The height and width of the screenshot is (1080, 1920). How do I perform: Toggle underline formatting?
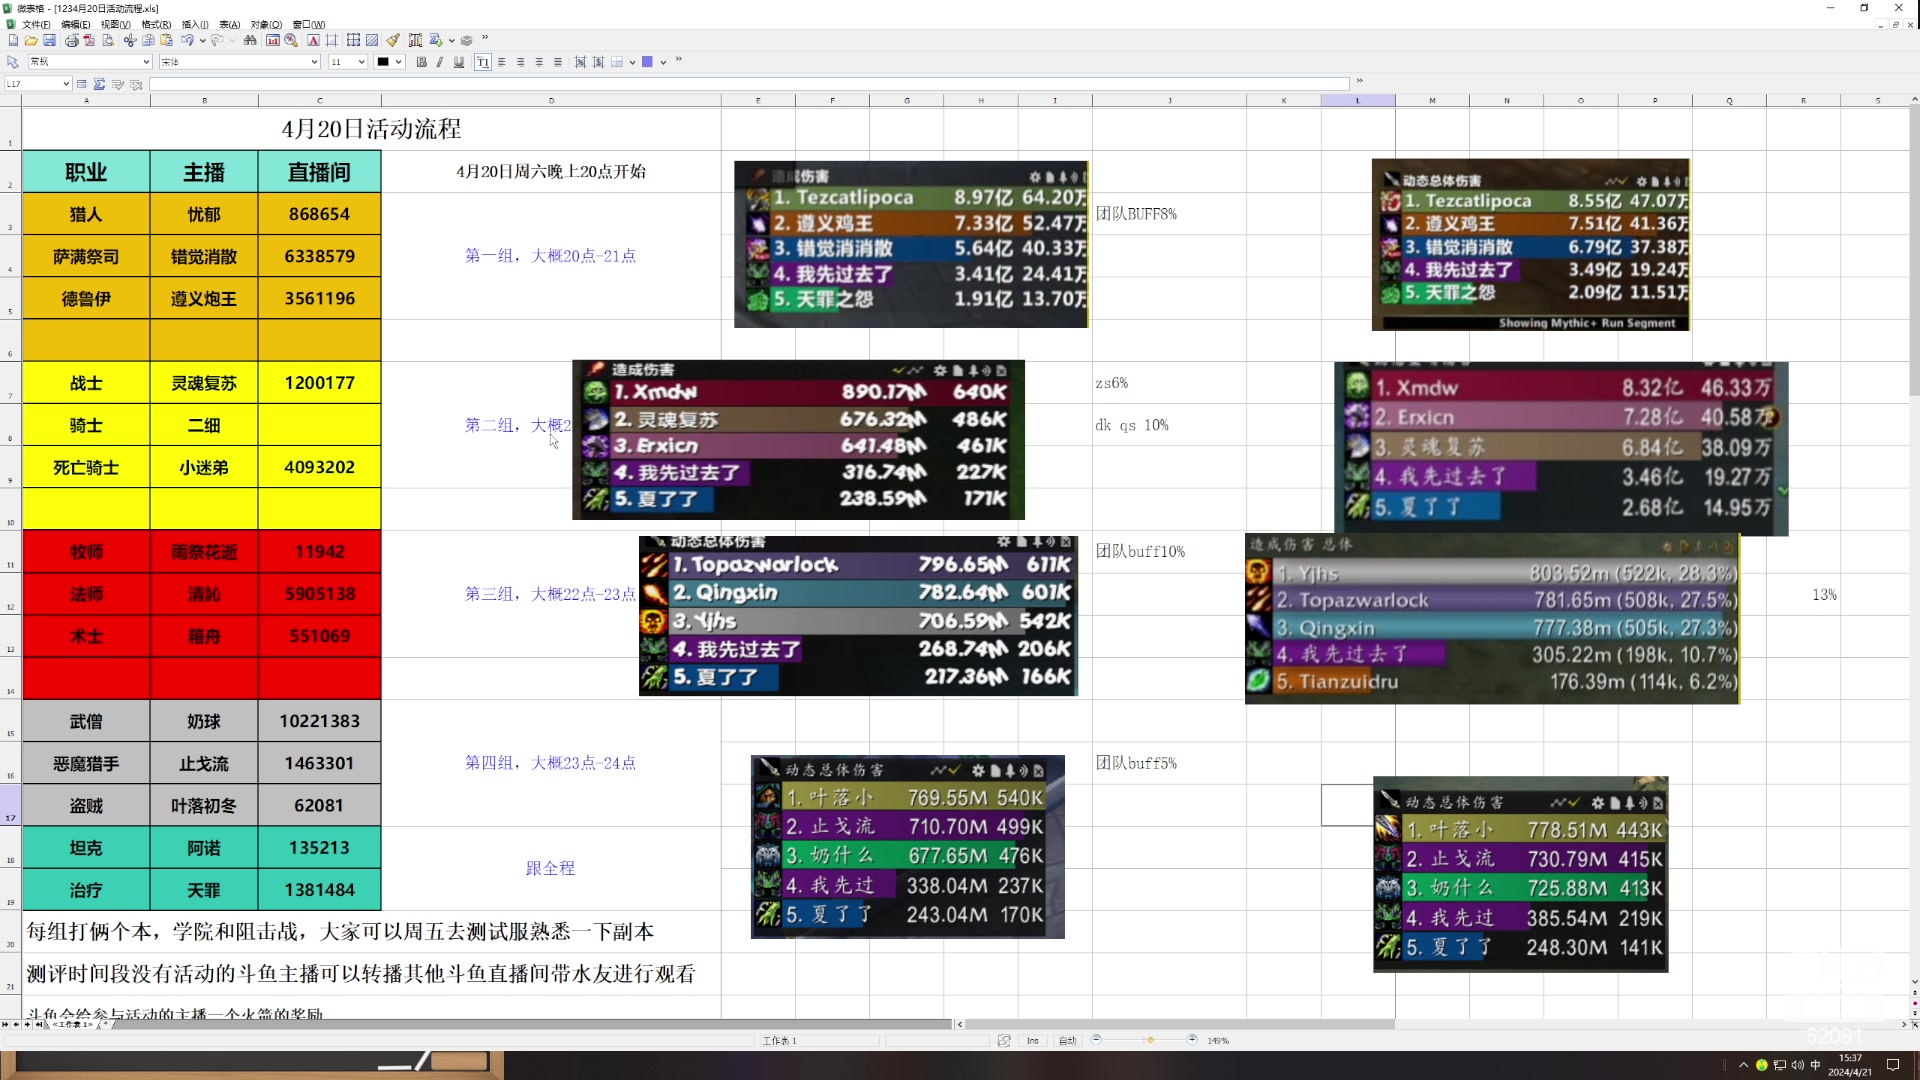click(x=459, y=61)
